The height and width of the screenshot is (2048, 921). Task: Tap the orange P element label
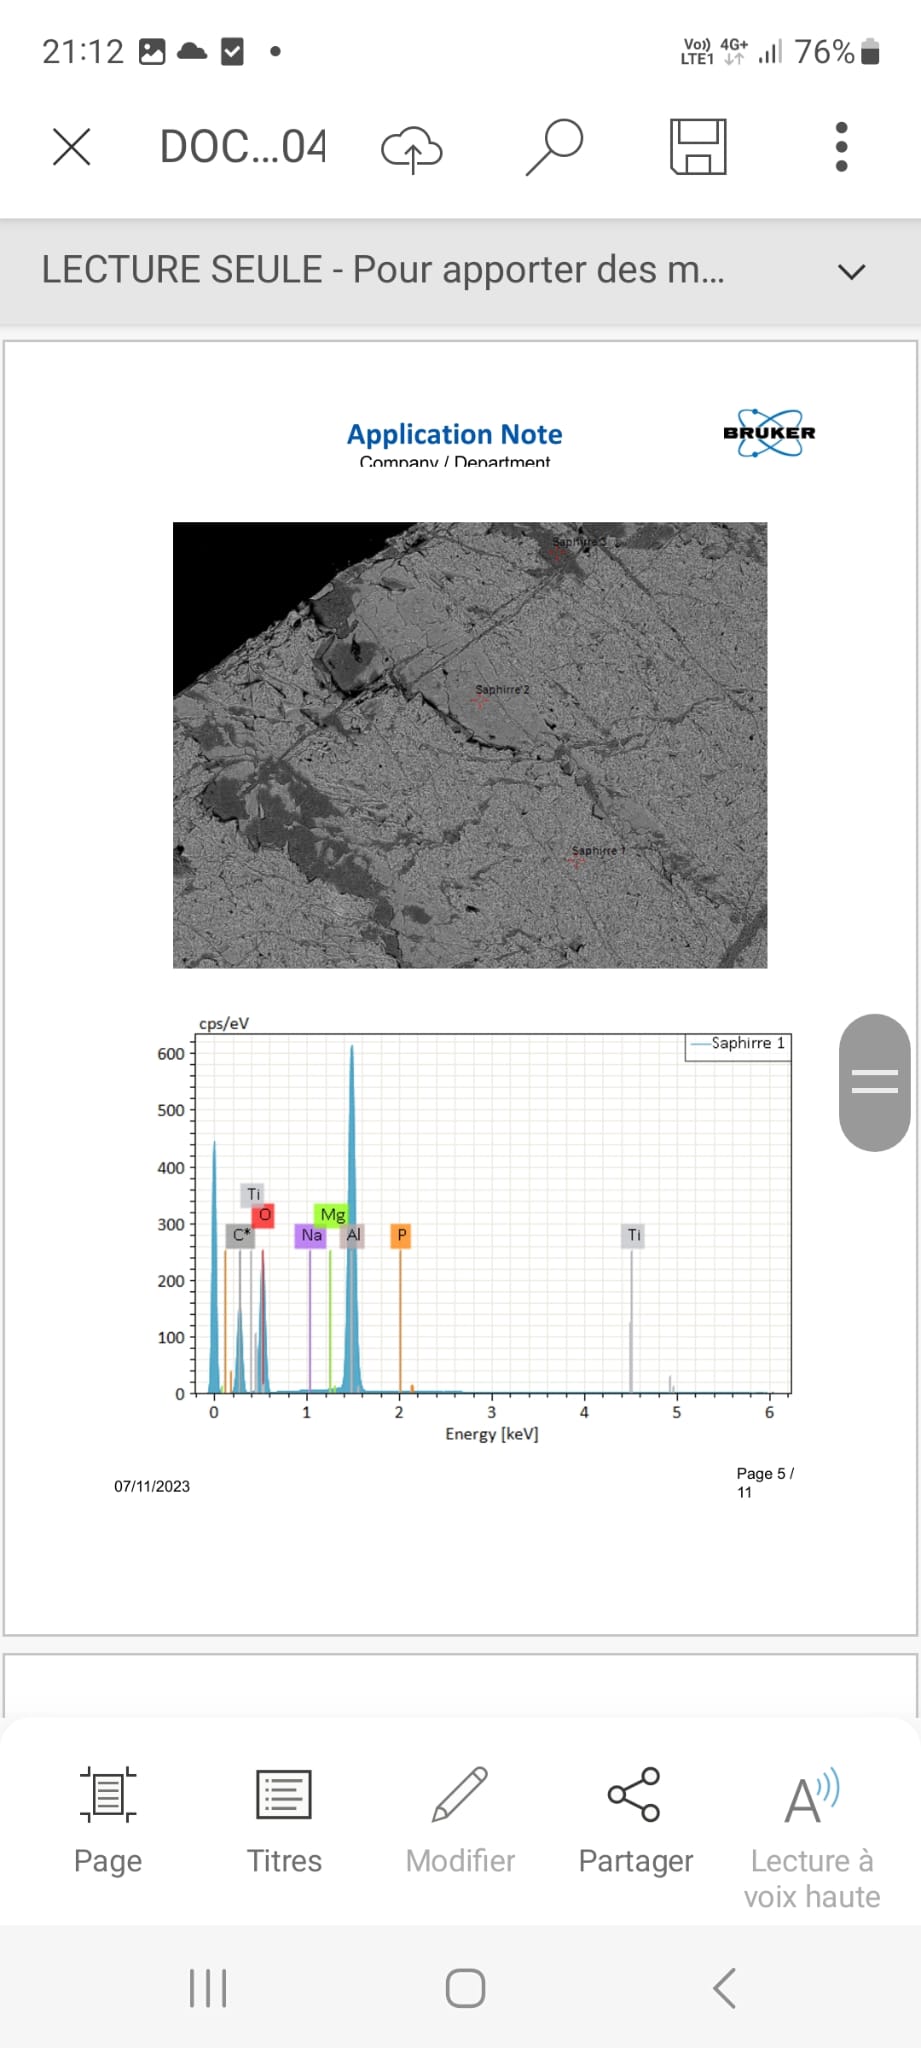click(x=401, y=1235)
